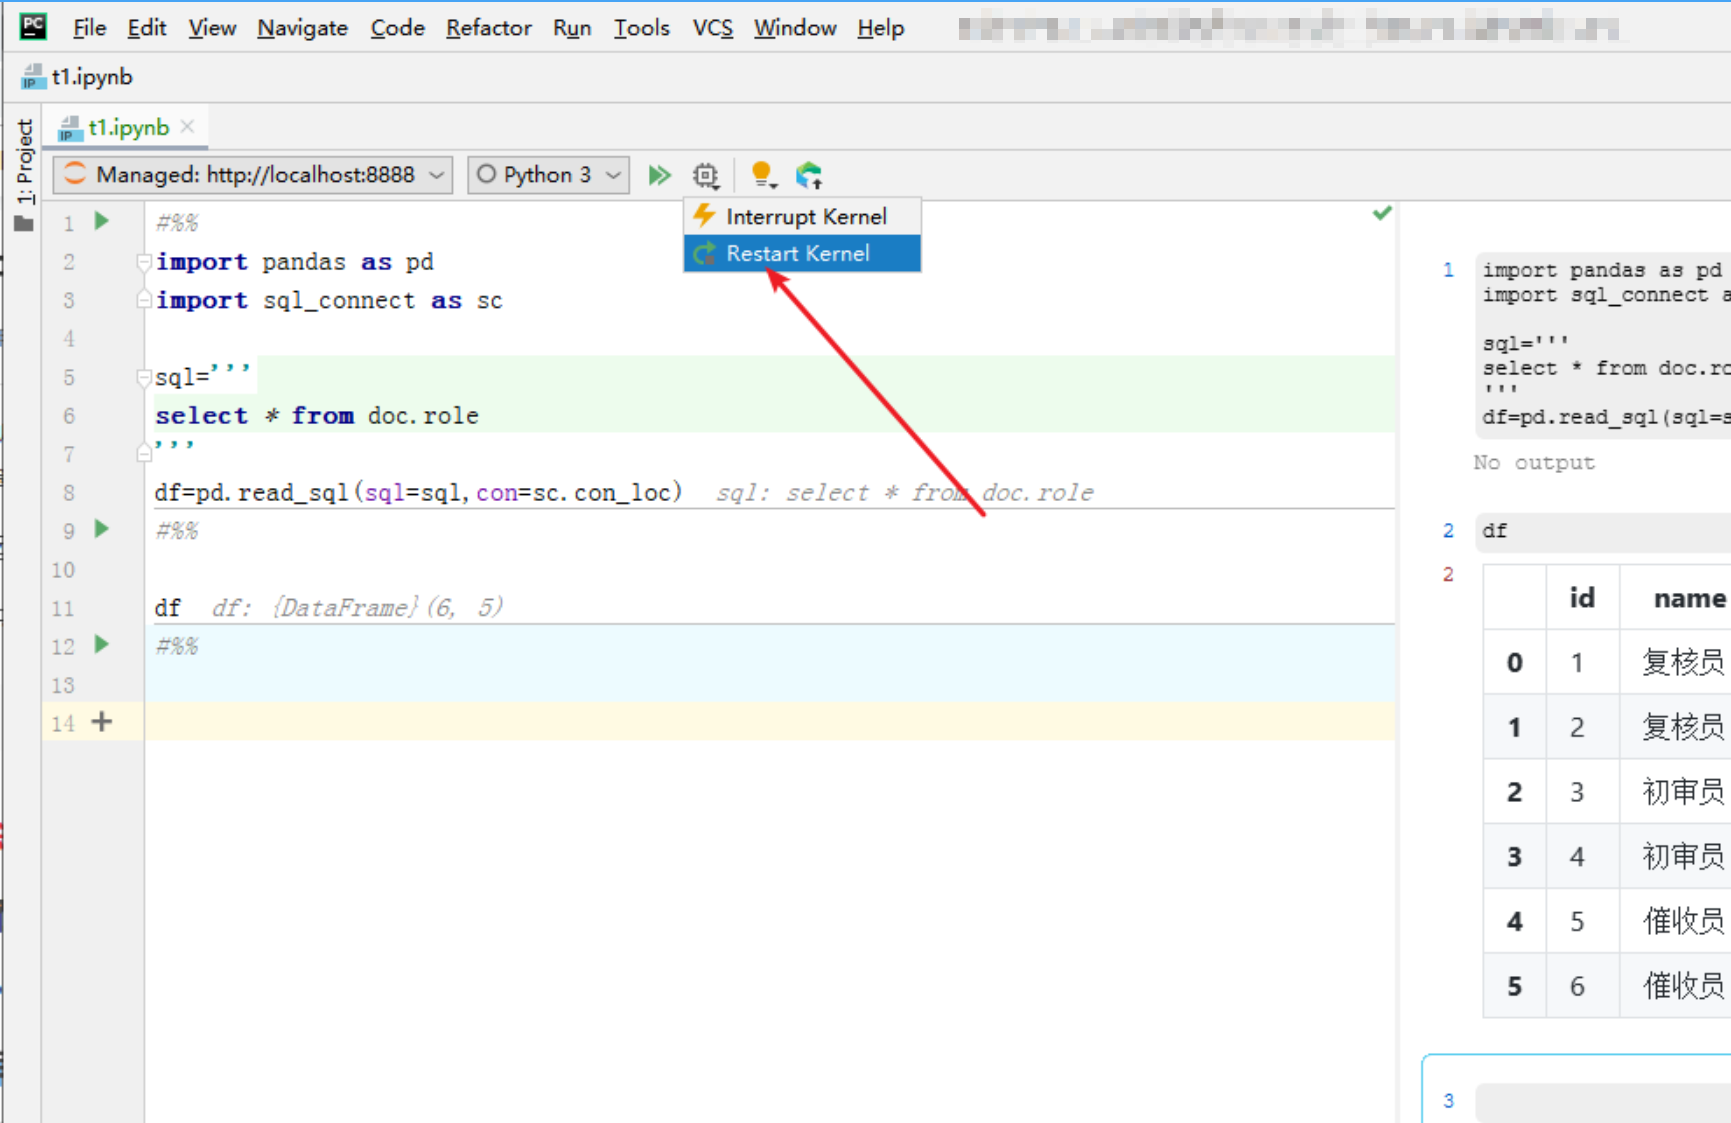Click the Jupyter variables icon in toolbar
The height and width of the screenshot is (1123, 1731).
coord(809,176)
